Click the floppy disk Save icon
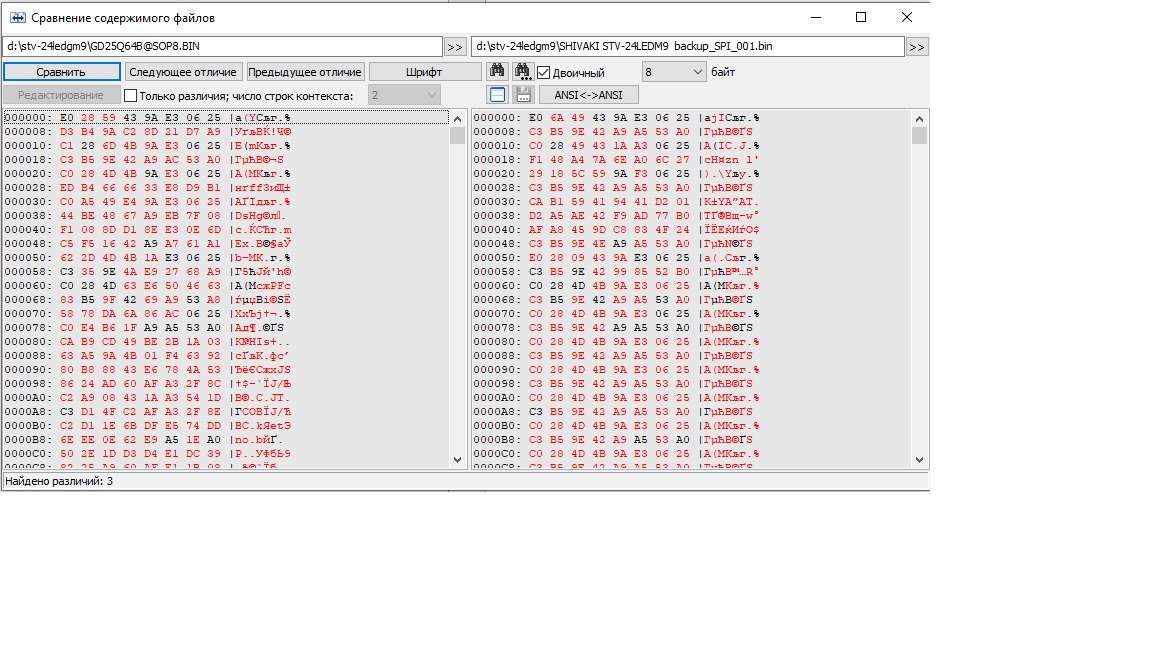The width and height of the screenshot is (1152, 648). click(523, 95)
